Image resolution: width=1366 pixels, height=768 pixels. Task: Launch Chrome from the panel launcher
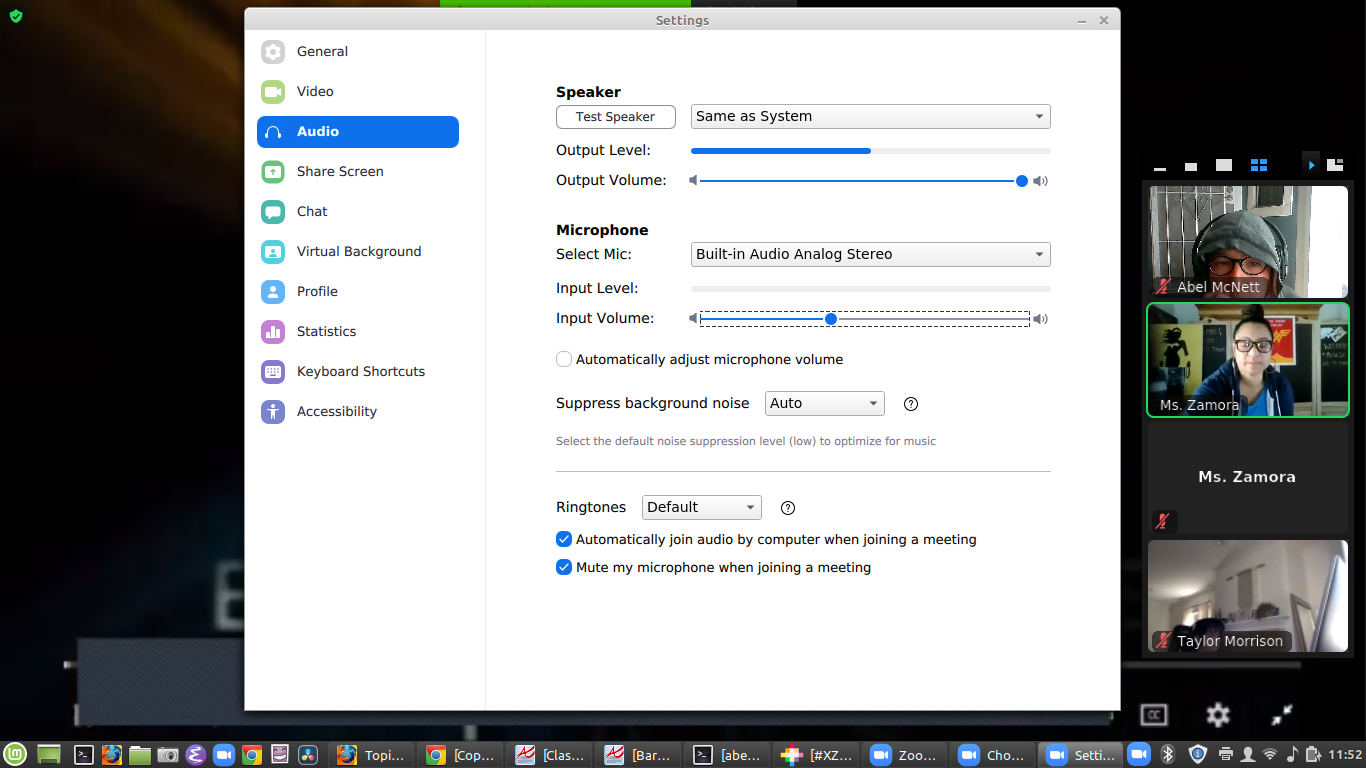[252, 755]
